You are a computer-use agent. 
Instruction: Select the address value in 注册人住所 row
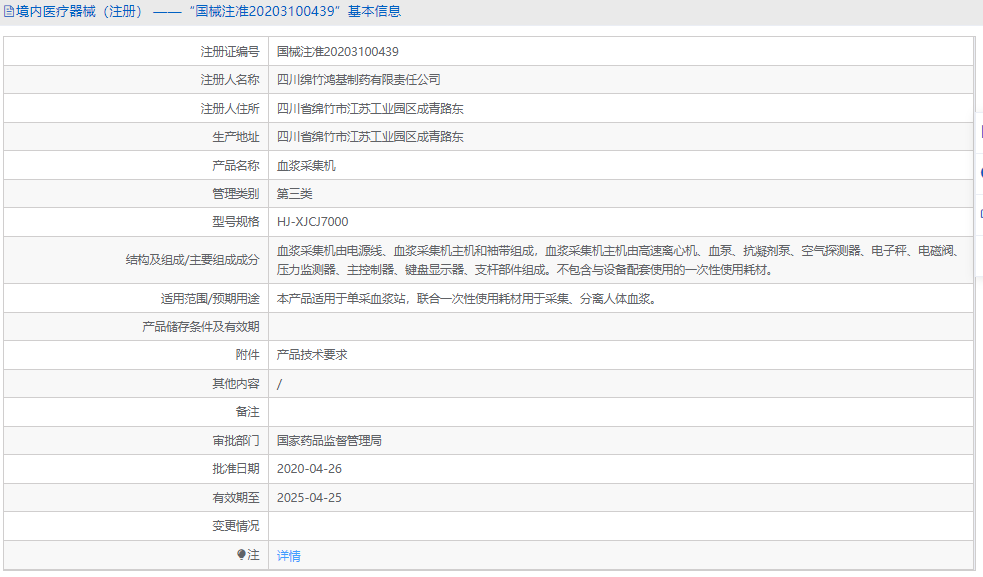[x=370, y=109]
